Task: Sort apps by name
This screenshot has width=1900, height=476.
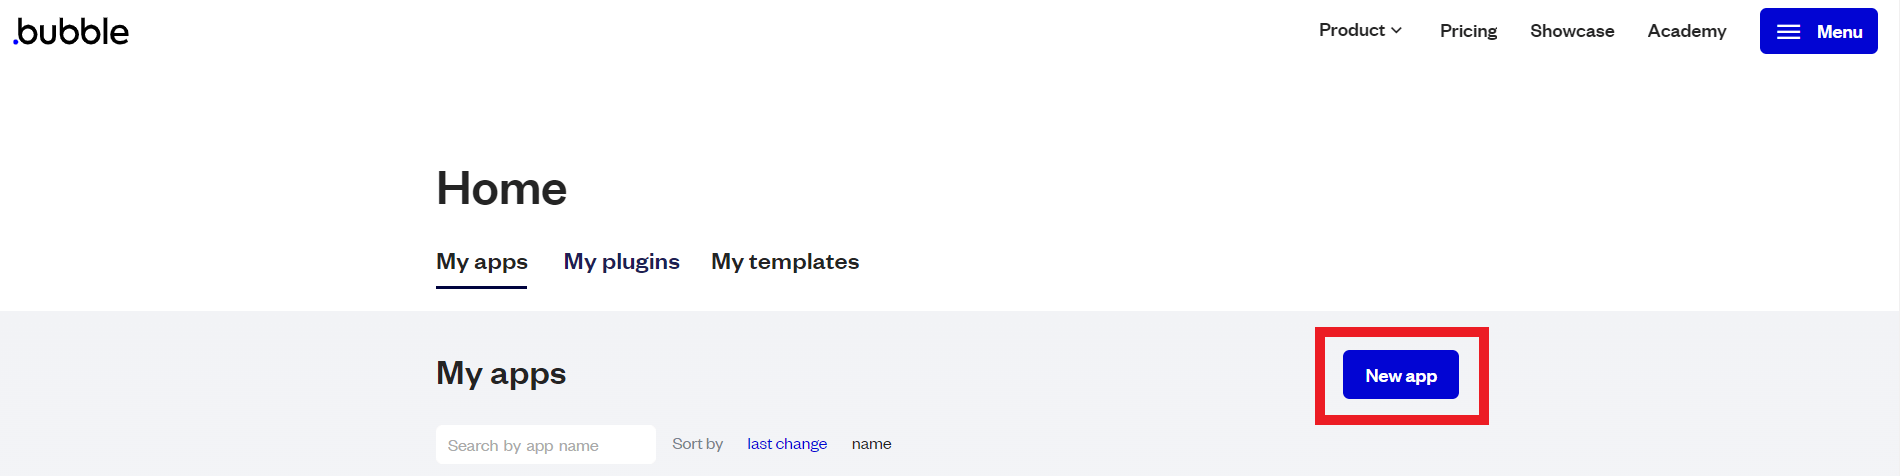Action: [x=871, y=444]
